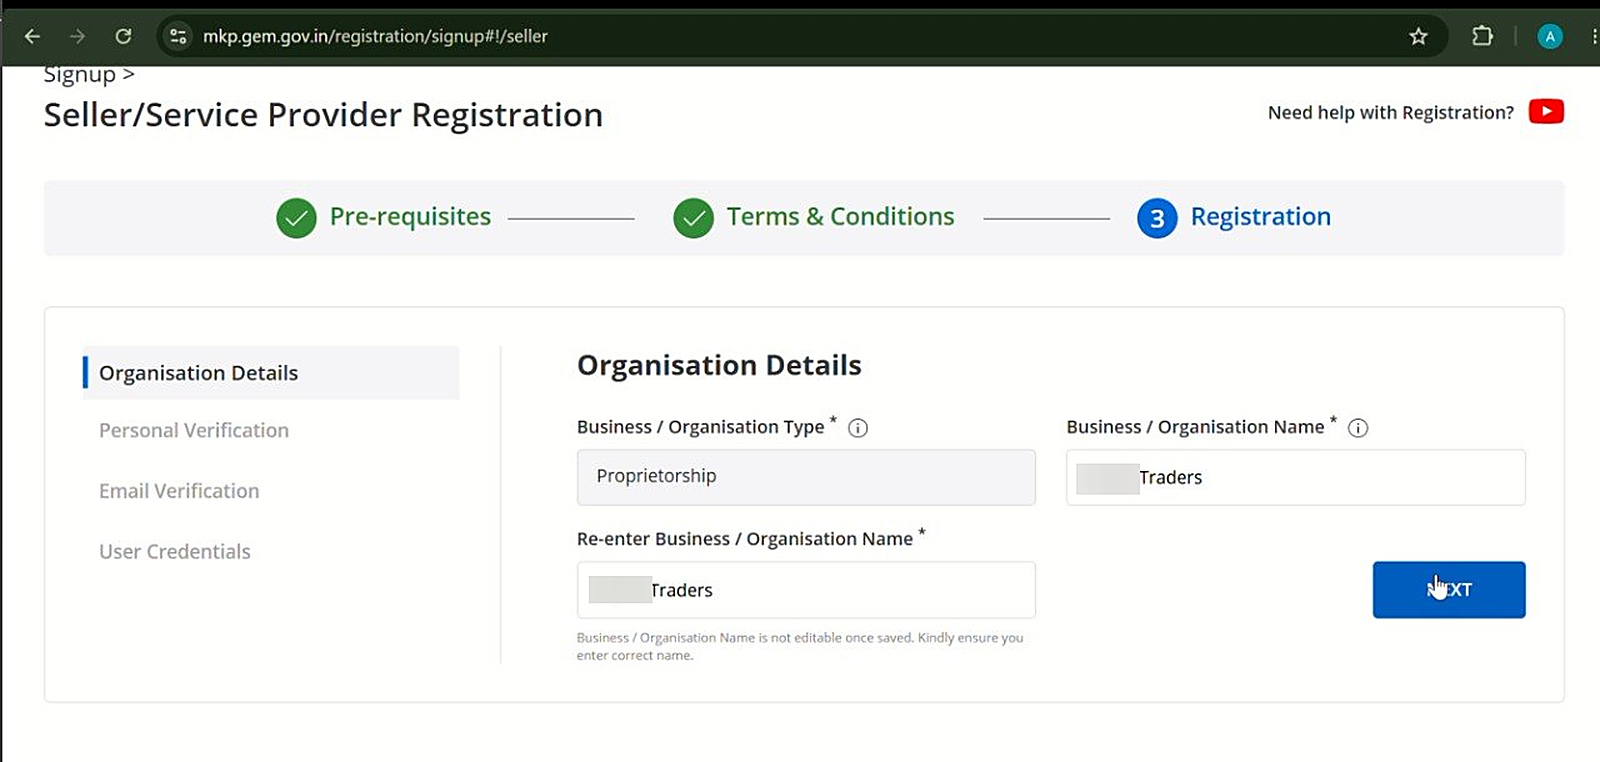Screen dimensions: 1600x762
Task: Open the profile avatar labeled A
Action: (1550, 36)
